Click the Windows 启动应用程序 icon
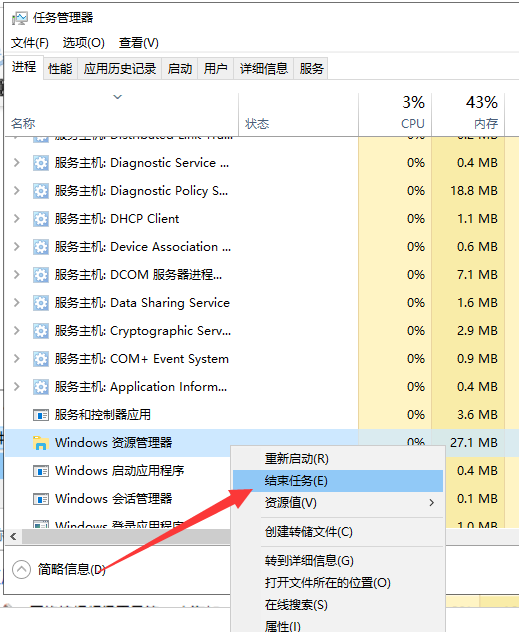The height and width of the screenshot is (632, 519). click(x=41, y=471)
